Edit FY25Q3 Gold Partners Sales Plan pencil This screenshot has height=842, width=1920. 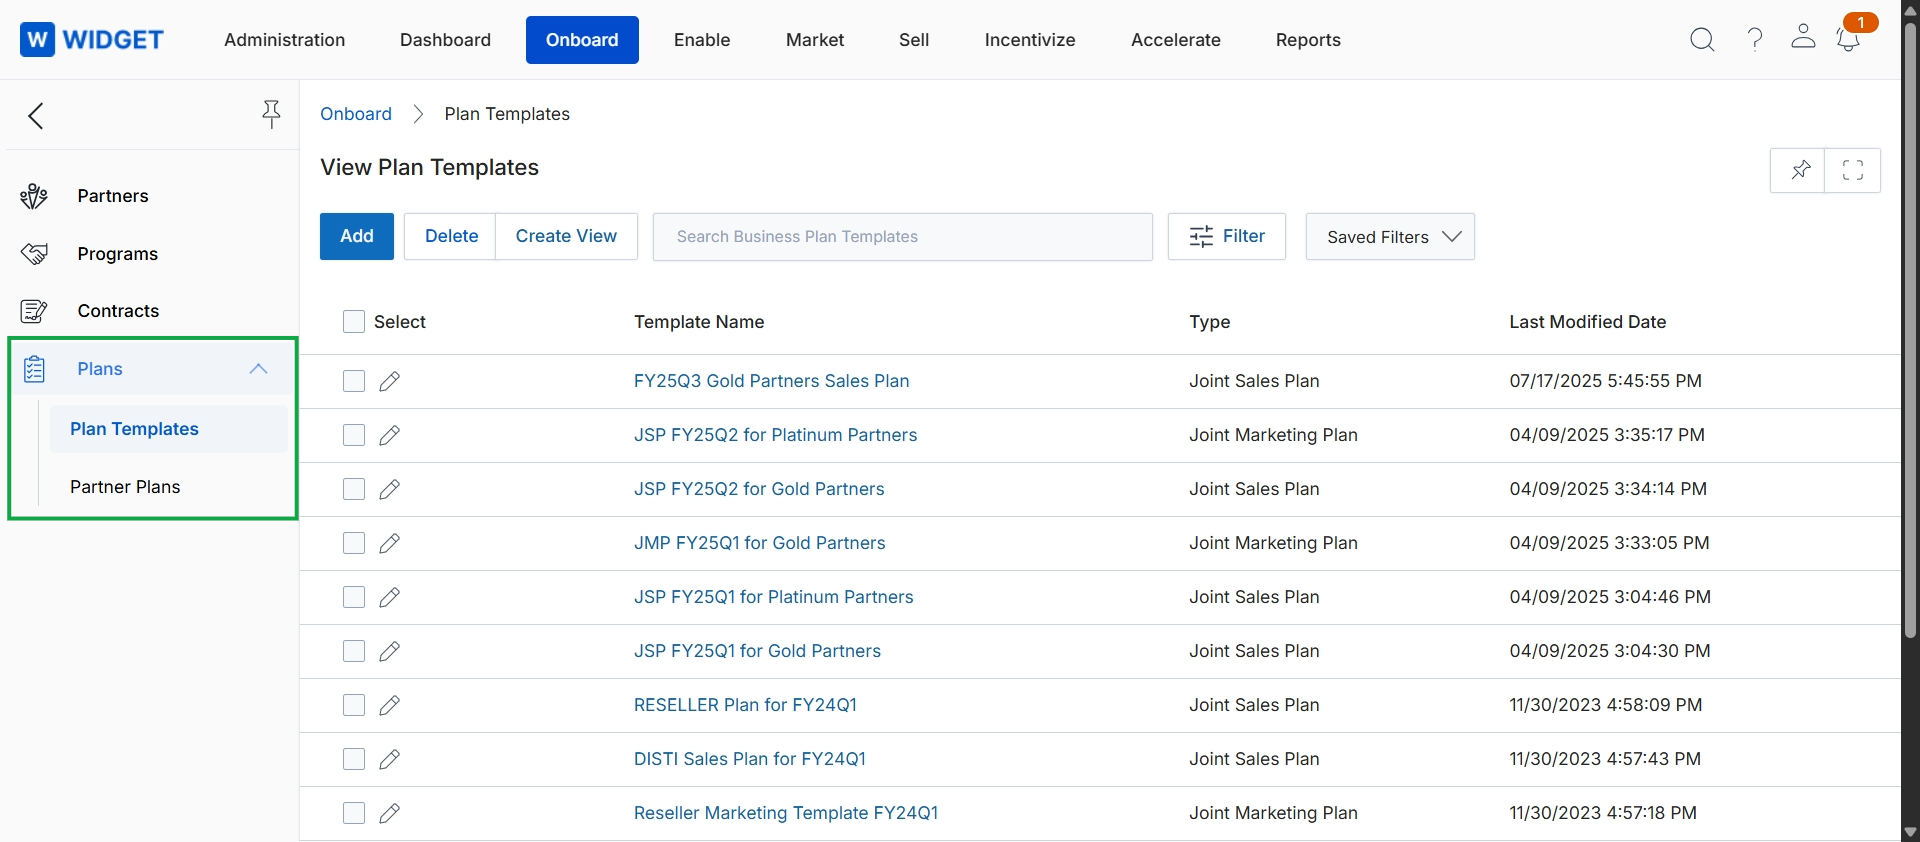(390, 381)
